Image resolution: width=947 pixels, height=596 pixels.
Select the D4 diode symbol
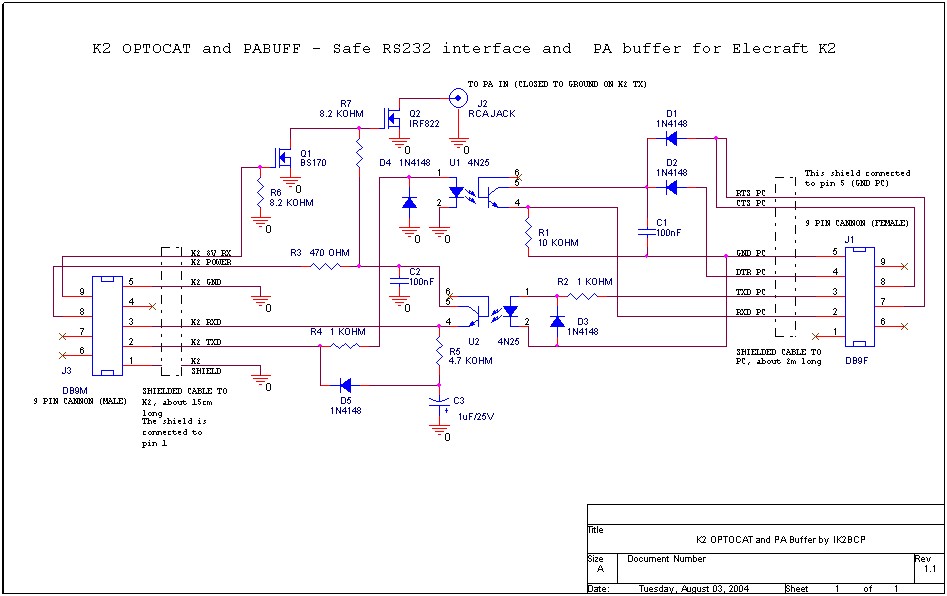[409, 203]
